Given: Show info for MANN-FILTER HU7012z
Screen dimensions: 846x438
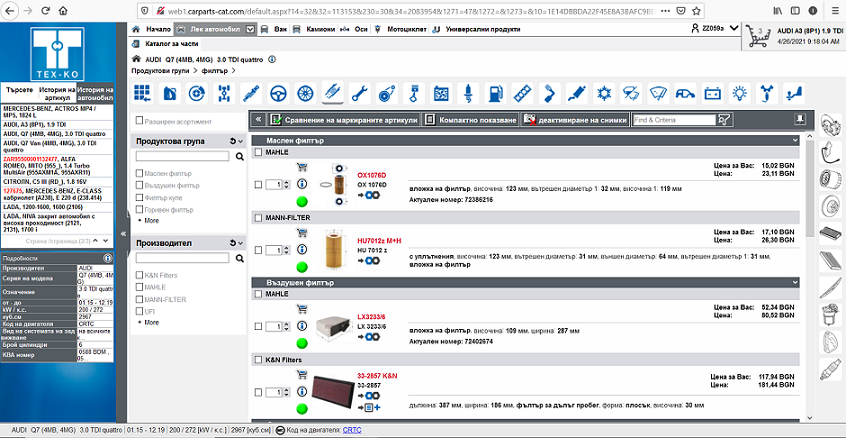Looking at the screenshot, I should pos(302,249).
